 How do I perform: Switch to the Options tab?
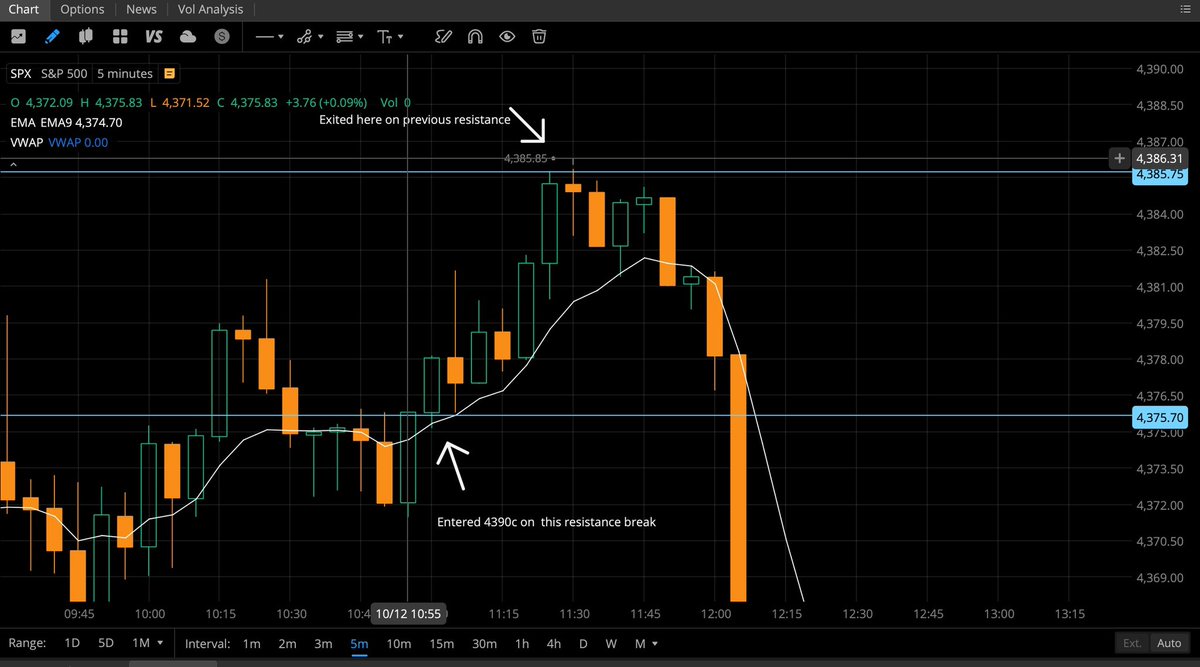click(x=82, y=9)
